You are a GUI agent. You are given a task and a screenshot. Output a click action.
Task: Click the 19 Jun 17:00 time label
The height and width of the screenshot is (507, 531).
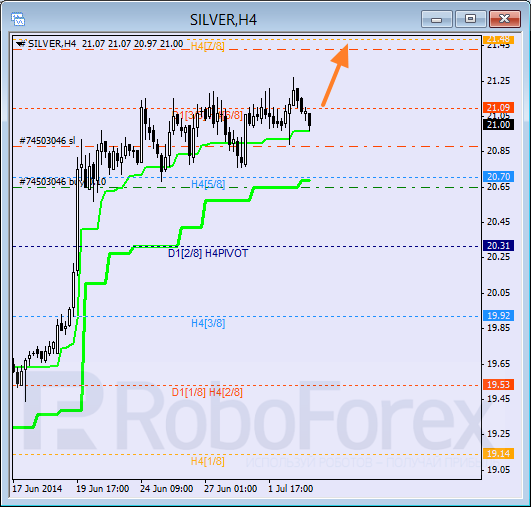point(103,489)
